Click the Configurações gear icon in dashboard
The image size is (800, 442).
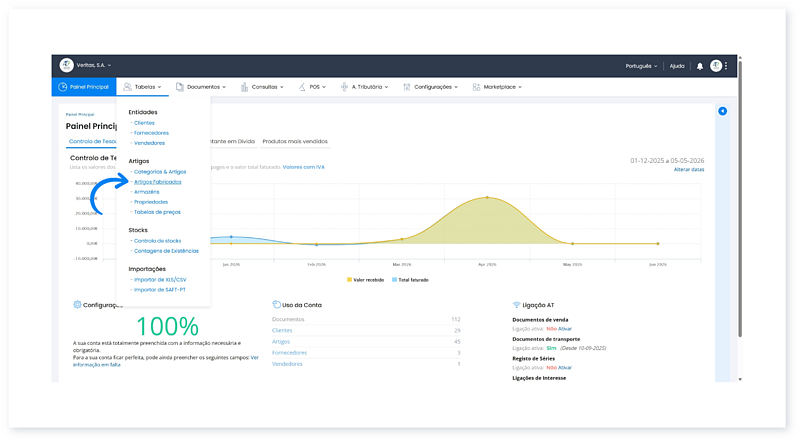pyautogui.click(x=77, y=305)
